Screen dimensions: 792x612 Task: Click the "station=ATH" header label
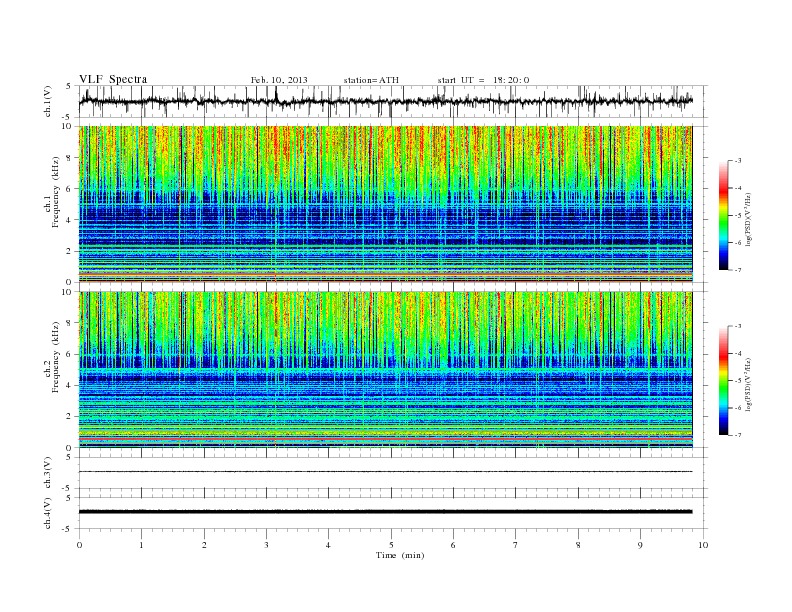click(371, 80)
